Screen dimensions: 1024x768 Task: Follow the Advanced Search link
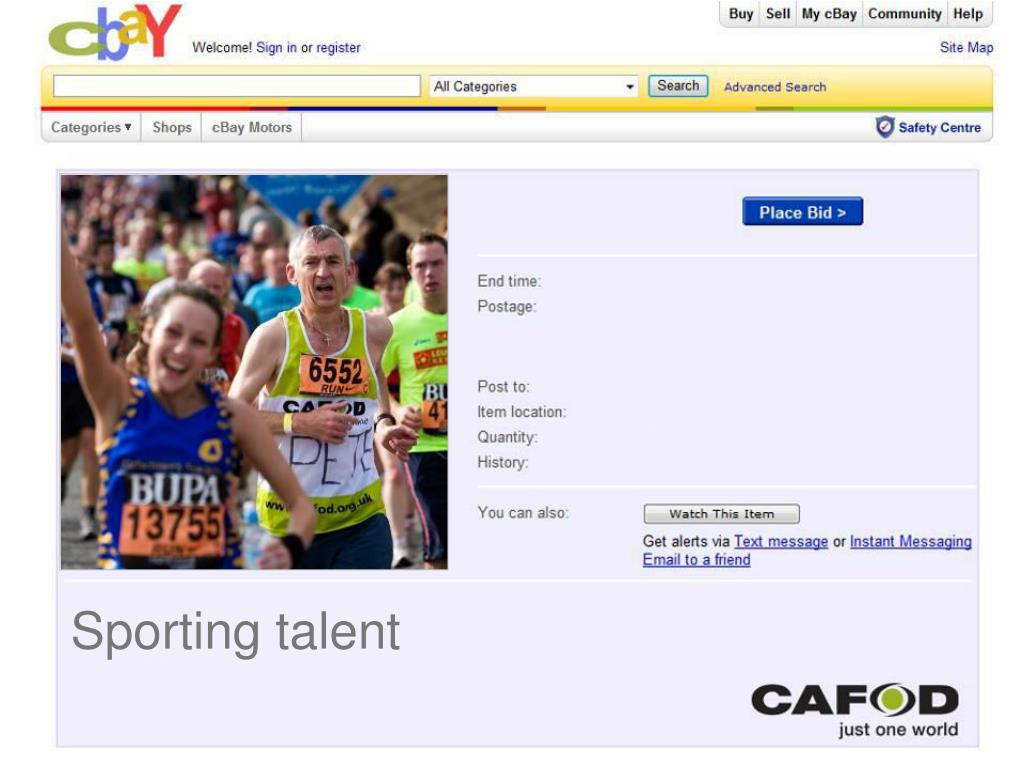pyautogui.click(x=775, y=87)
